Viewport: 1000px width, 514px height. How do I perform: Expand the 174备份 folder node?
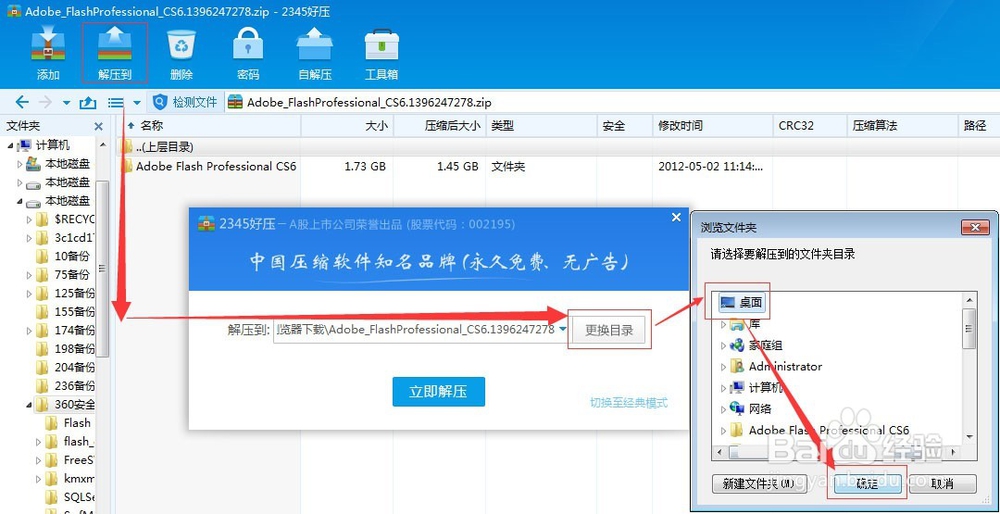click(29, 330)
